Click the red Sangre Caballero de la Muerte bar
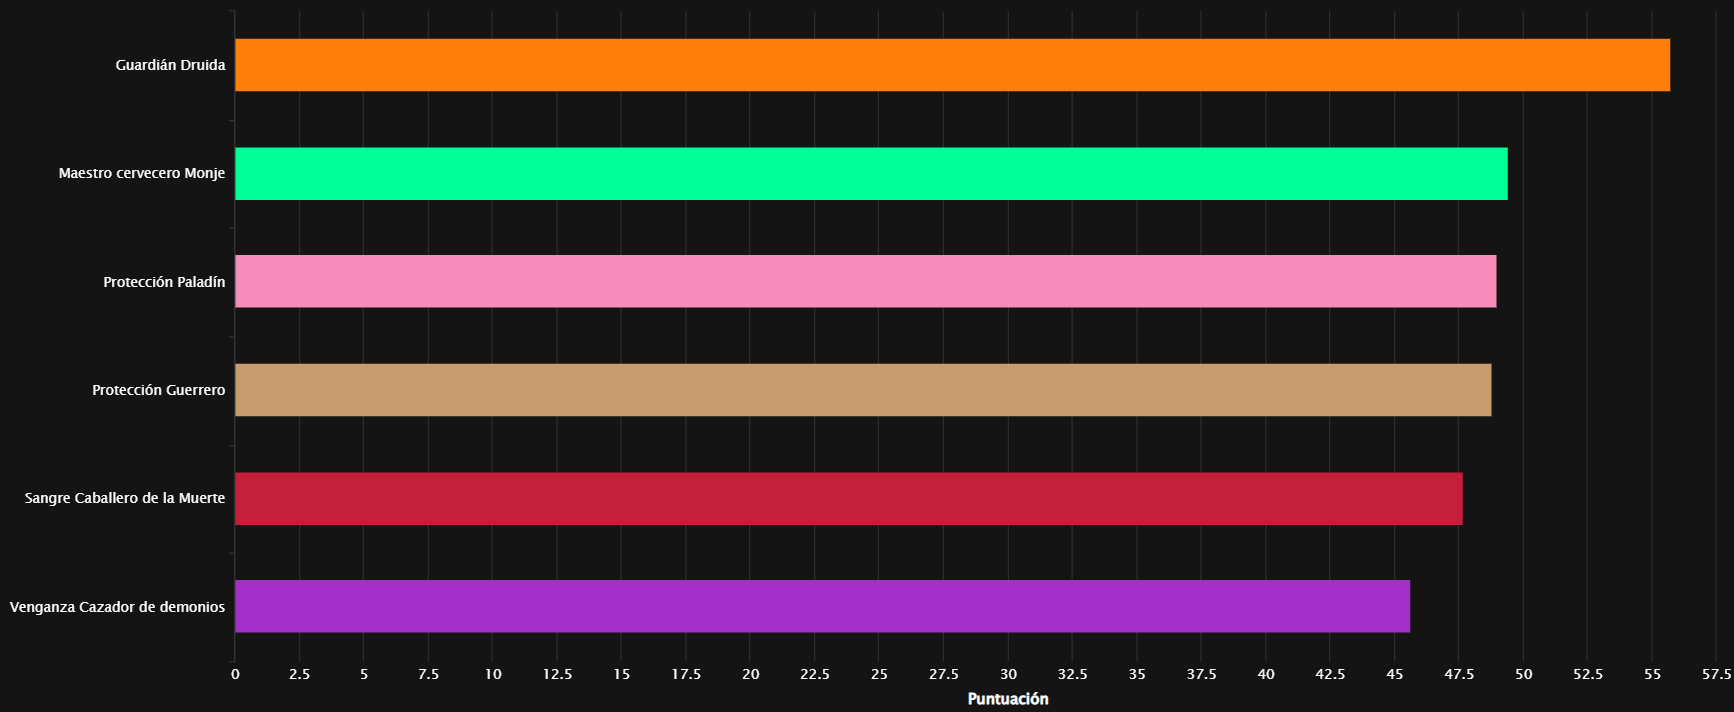 [x=848, y=498]
